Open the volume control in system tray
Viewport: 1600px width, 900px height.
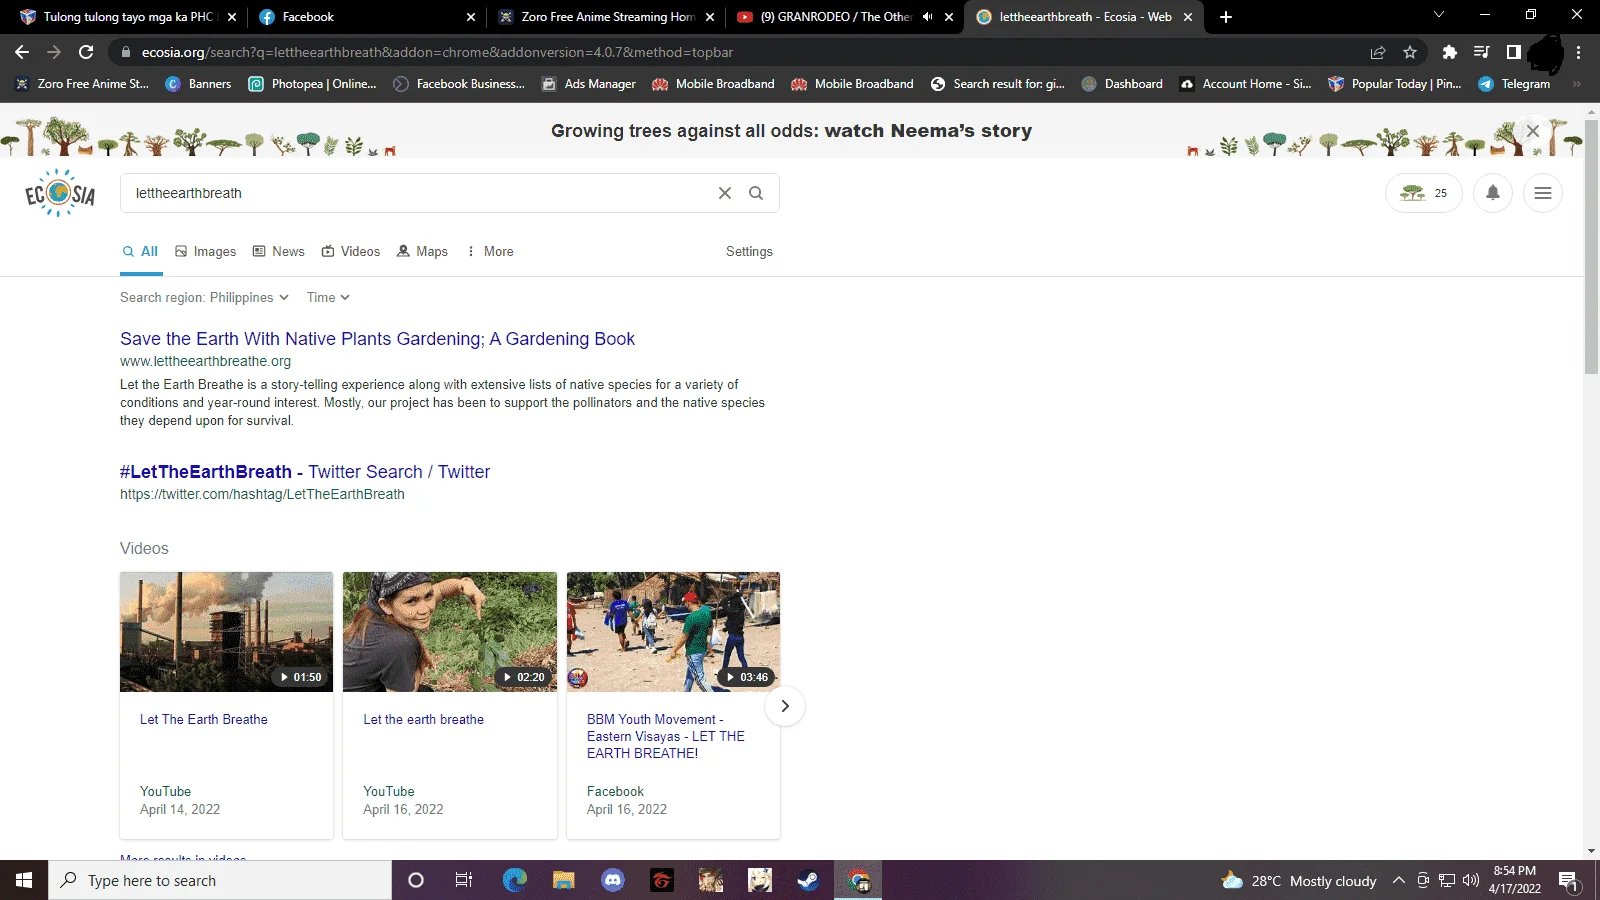tap(1471, 880)
